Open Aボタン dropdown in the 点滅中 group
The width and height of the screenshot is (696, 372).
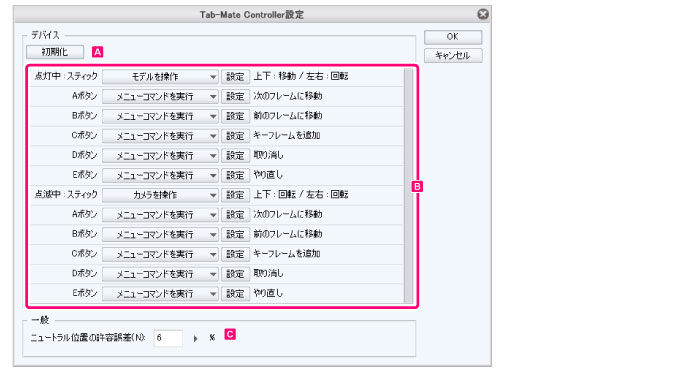point(160,214)
